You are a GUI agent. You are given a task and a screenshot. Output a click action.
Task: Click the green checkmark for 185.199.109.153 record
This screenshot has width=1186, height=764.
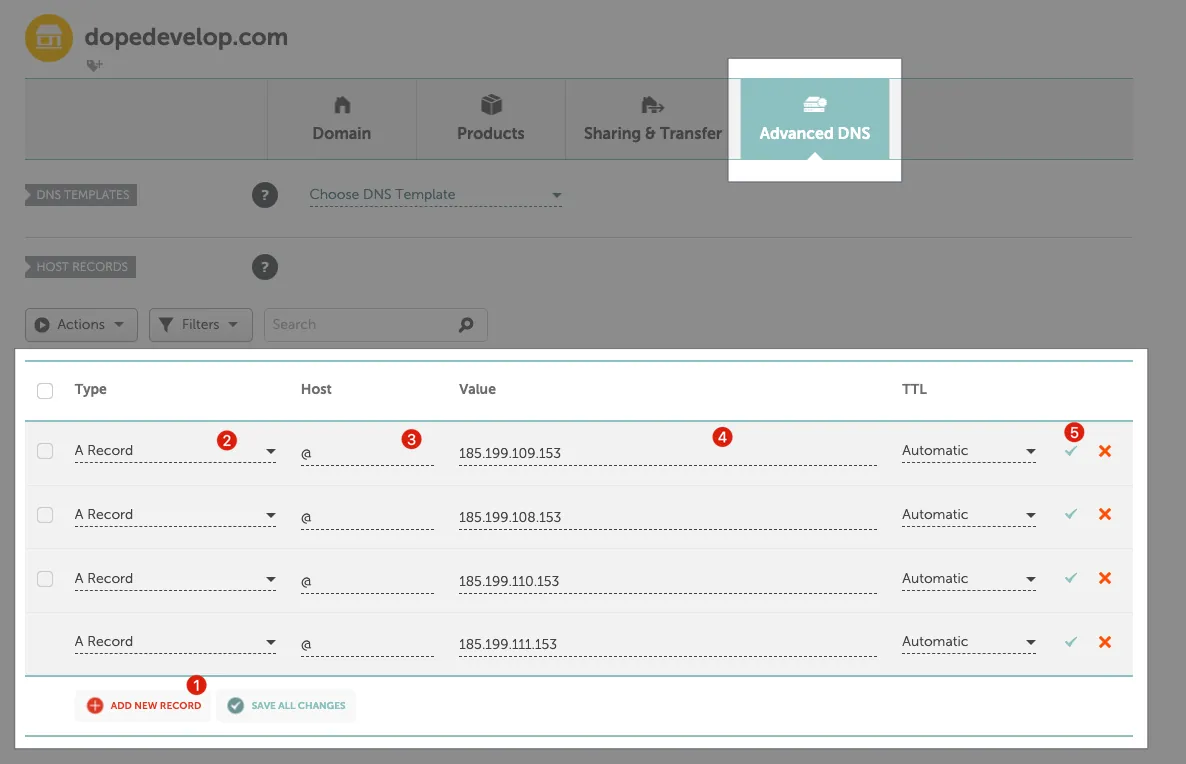1071,451
